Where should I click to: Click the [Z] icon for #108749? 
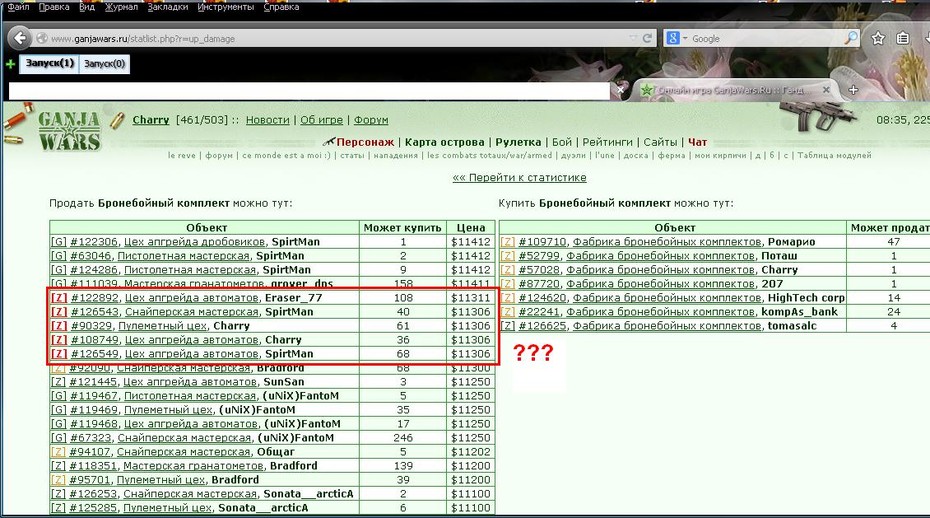click(59, 339)
